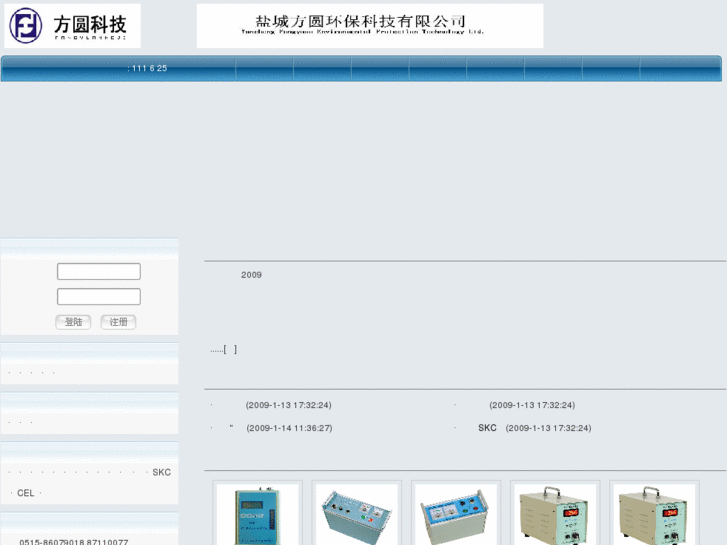This screenshot has height=545, width=727.
Task: Open the rightmost beige red-display instrument thumbnail
Action: pyautogui.click(x=654, y=514)
